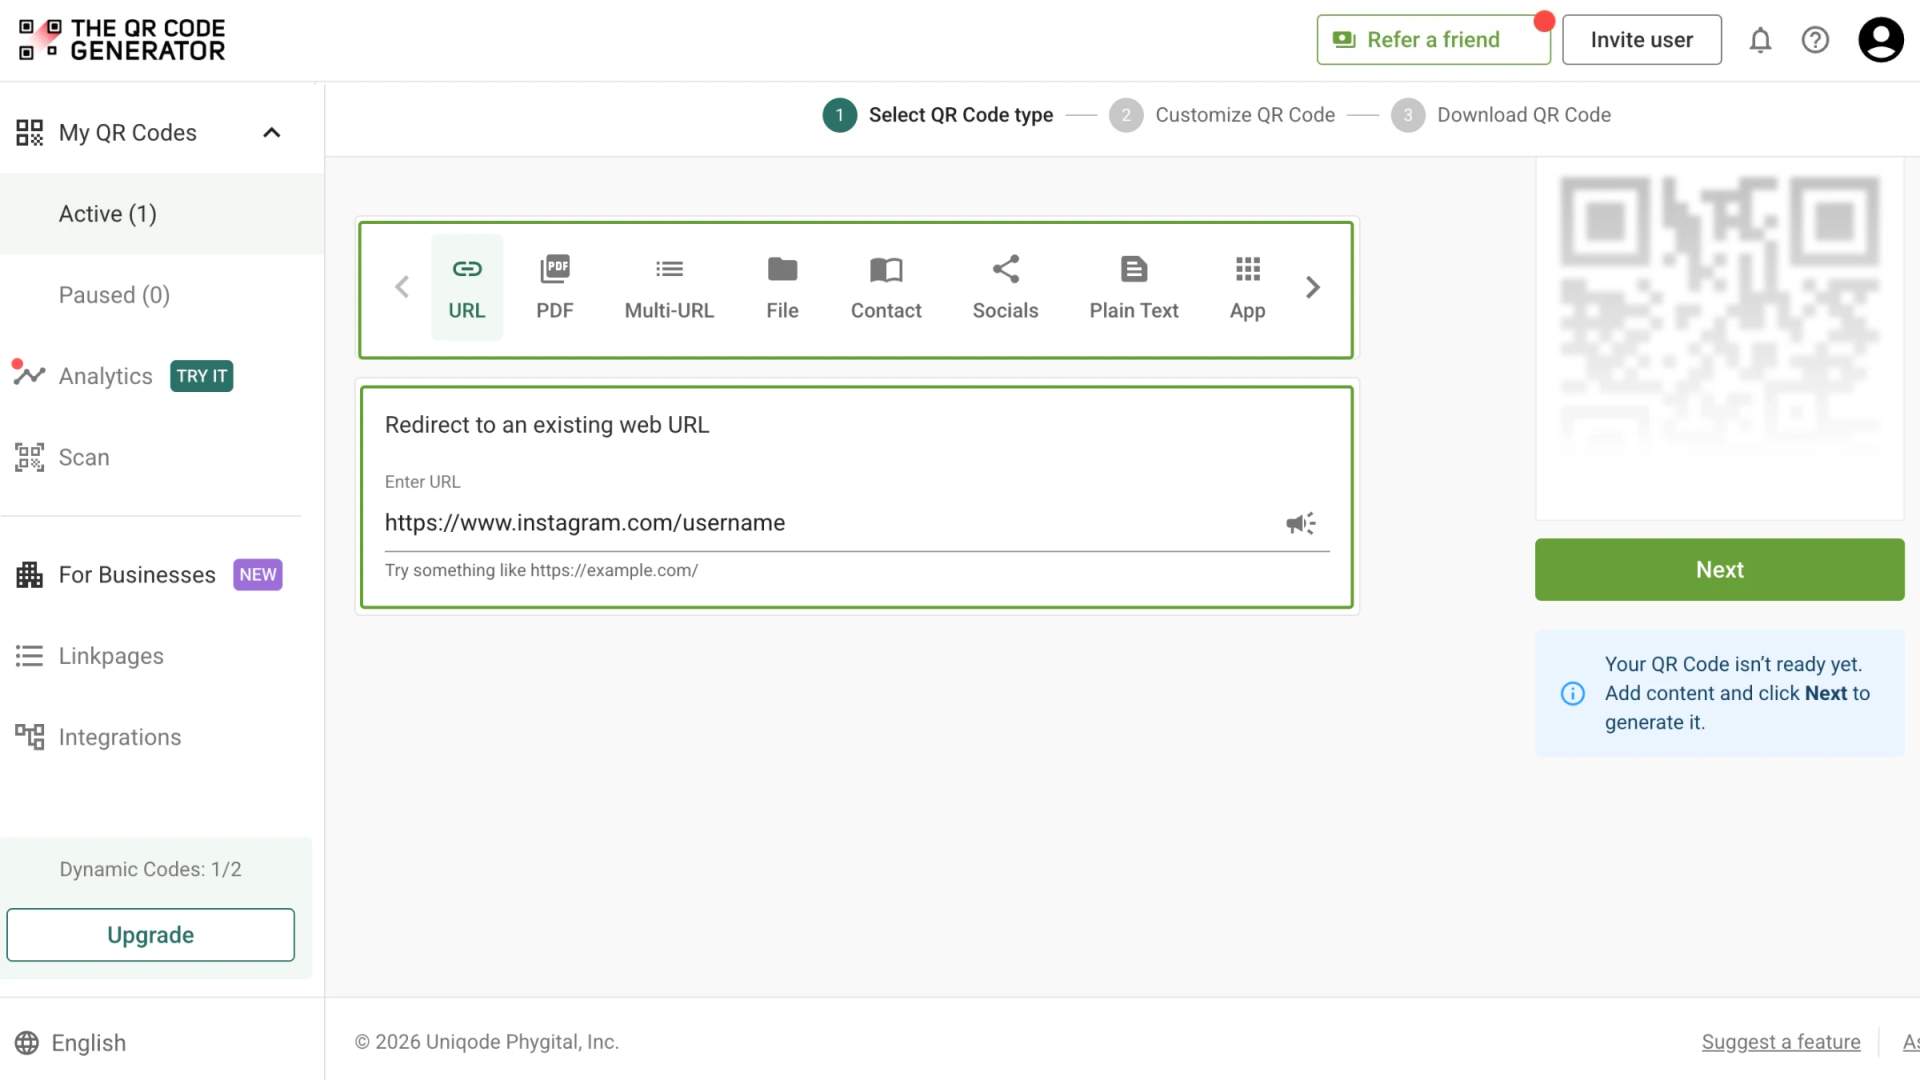
Task: Click the TRY IT badge
Action: [202, 376]
